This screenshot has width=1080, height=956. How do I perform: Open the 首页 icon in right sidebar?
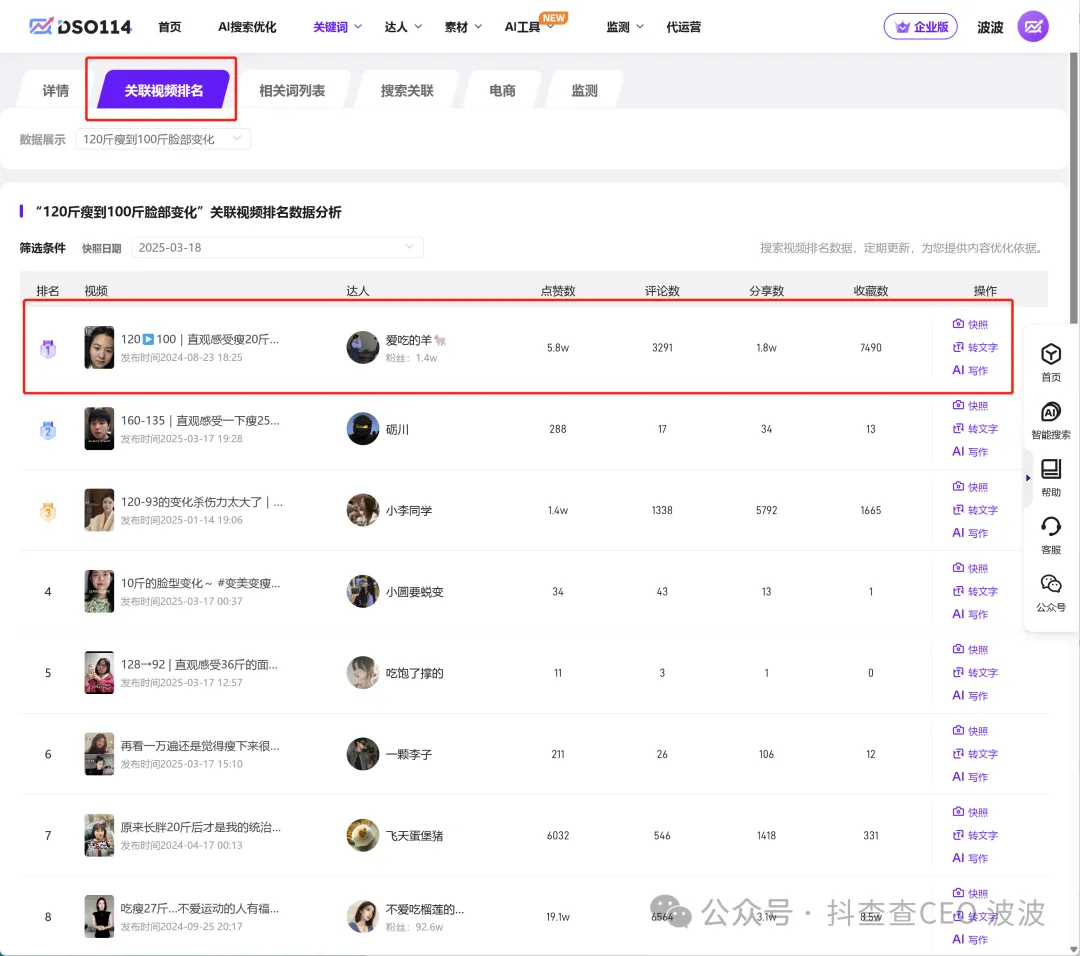pyautogui.click(x=1050, y=354)
